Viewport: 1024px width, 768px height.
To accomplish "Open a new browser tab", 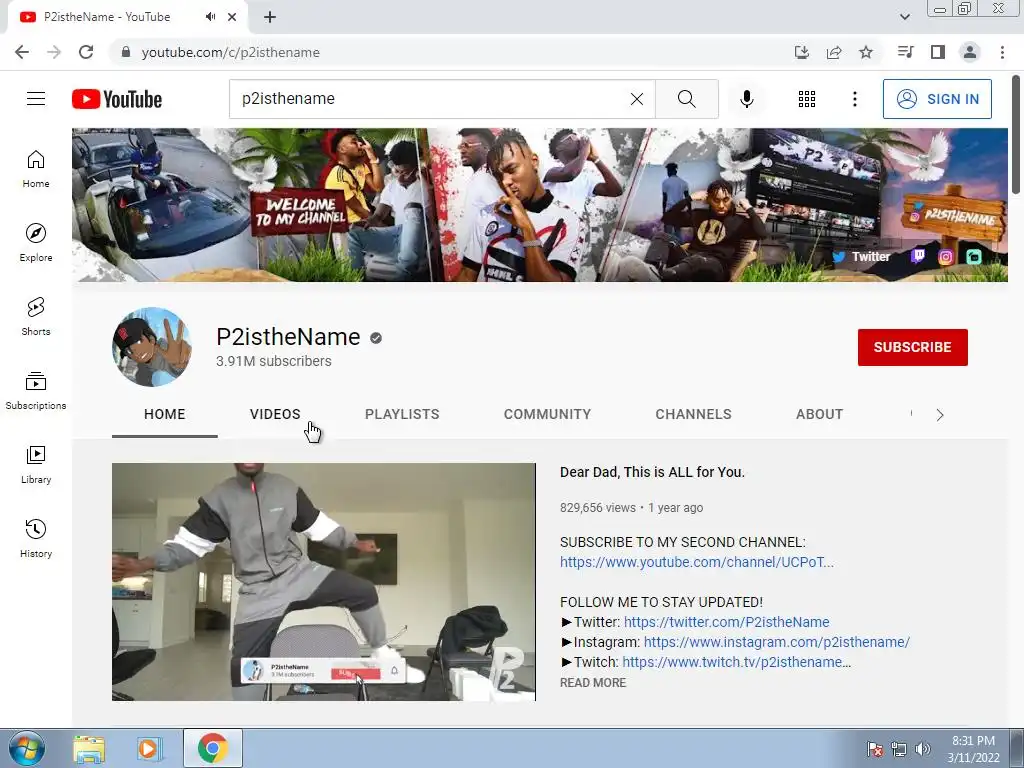I will [270, 17].
